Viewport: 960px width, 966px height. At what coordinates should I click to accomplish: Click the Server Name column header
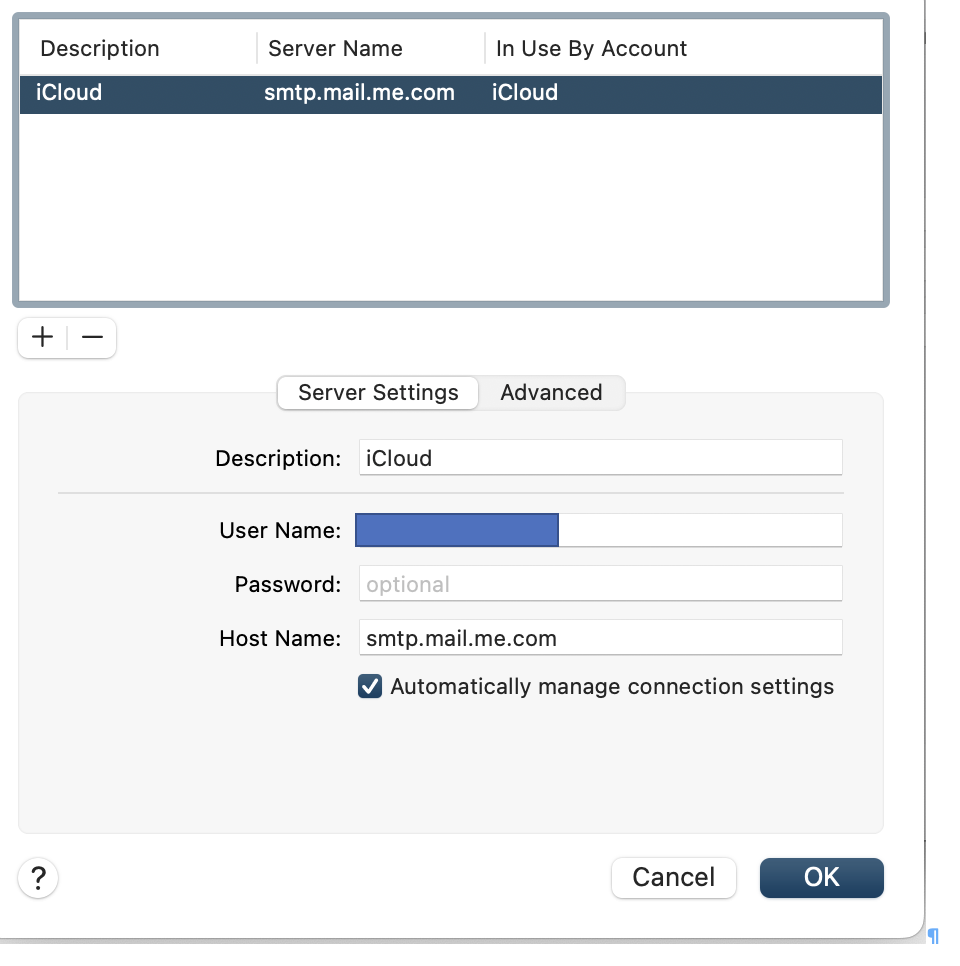tap(335, 49)
